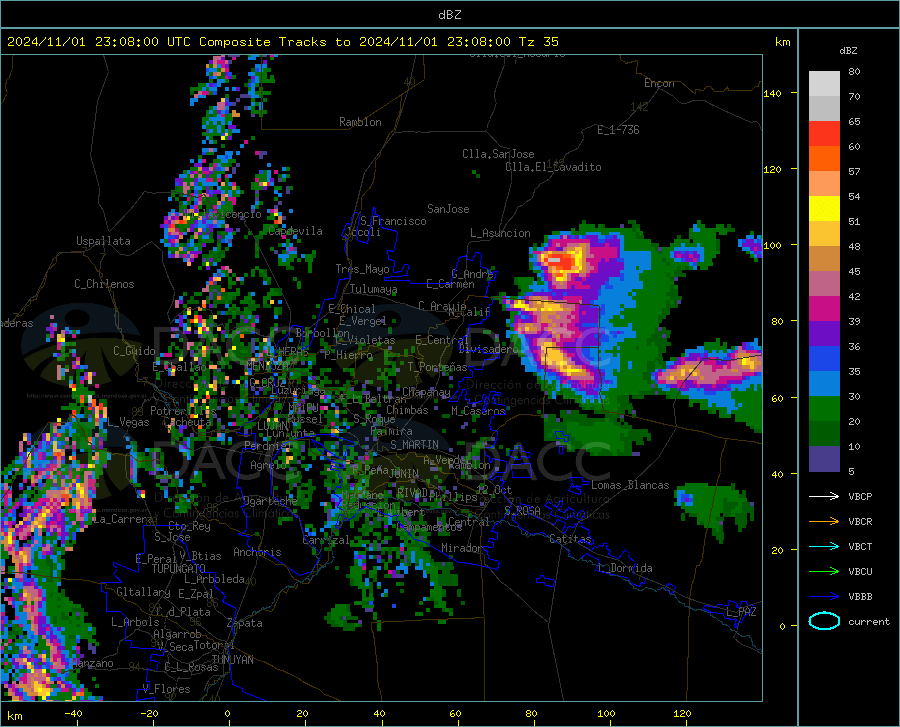Click the 'E_1-736' map label
The image size is (900, 727).
(x=618, y=130)
